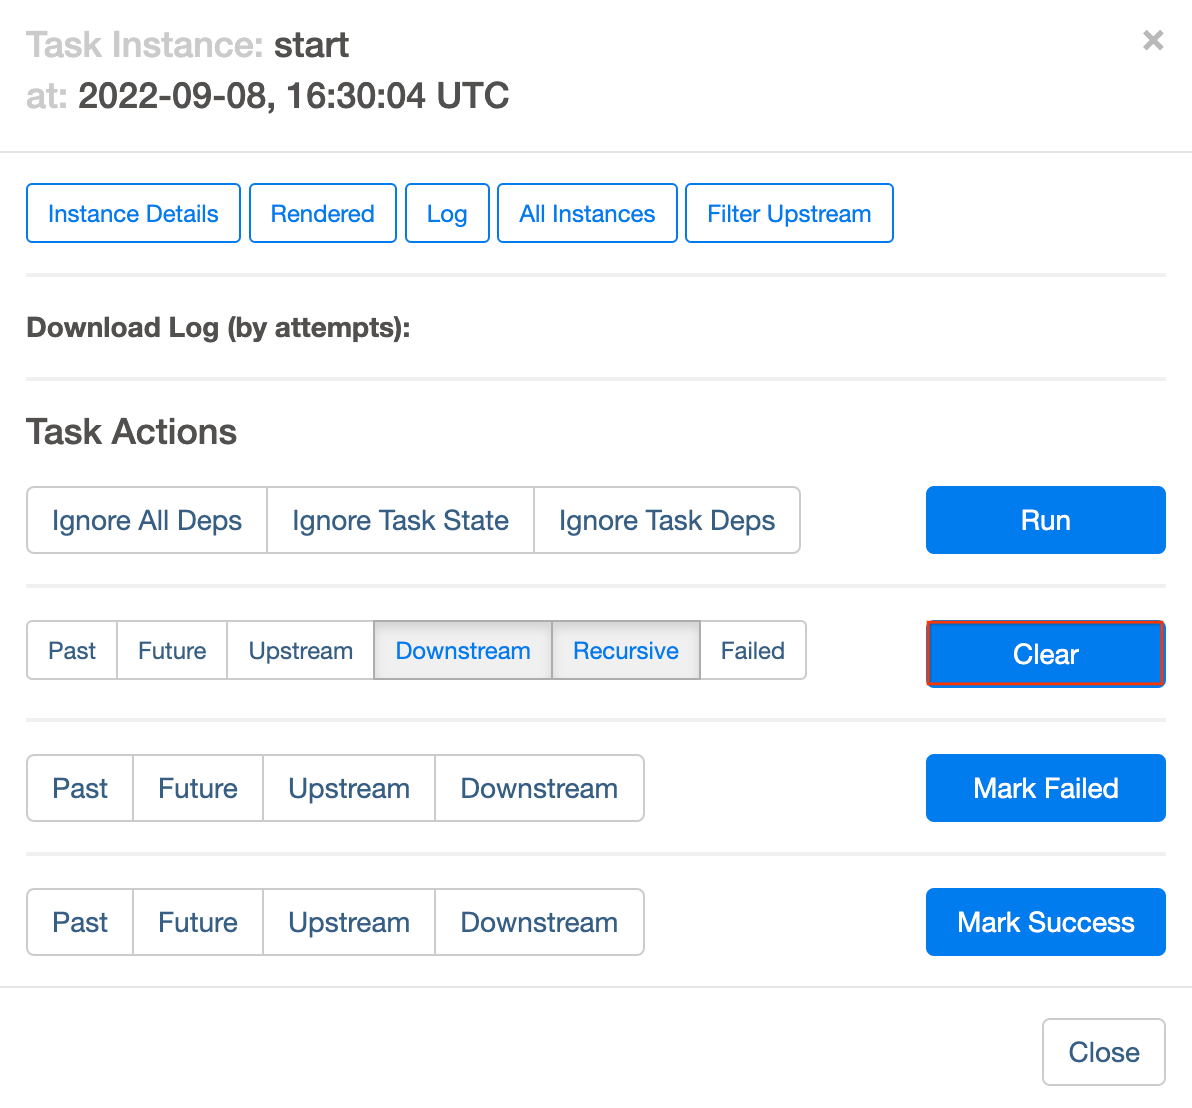The image size is (1192, 1108).
Task: Disable Recursive option for clearing
Action: [626, 651]
